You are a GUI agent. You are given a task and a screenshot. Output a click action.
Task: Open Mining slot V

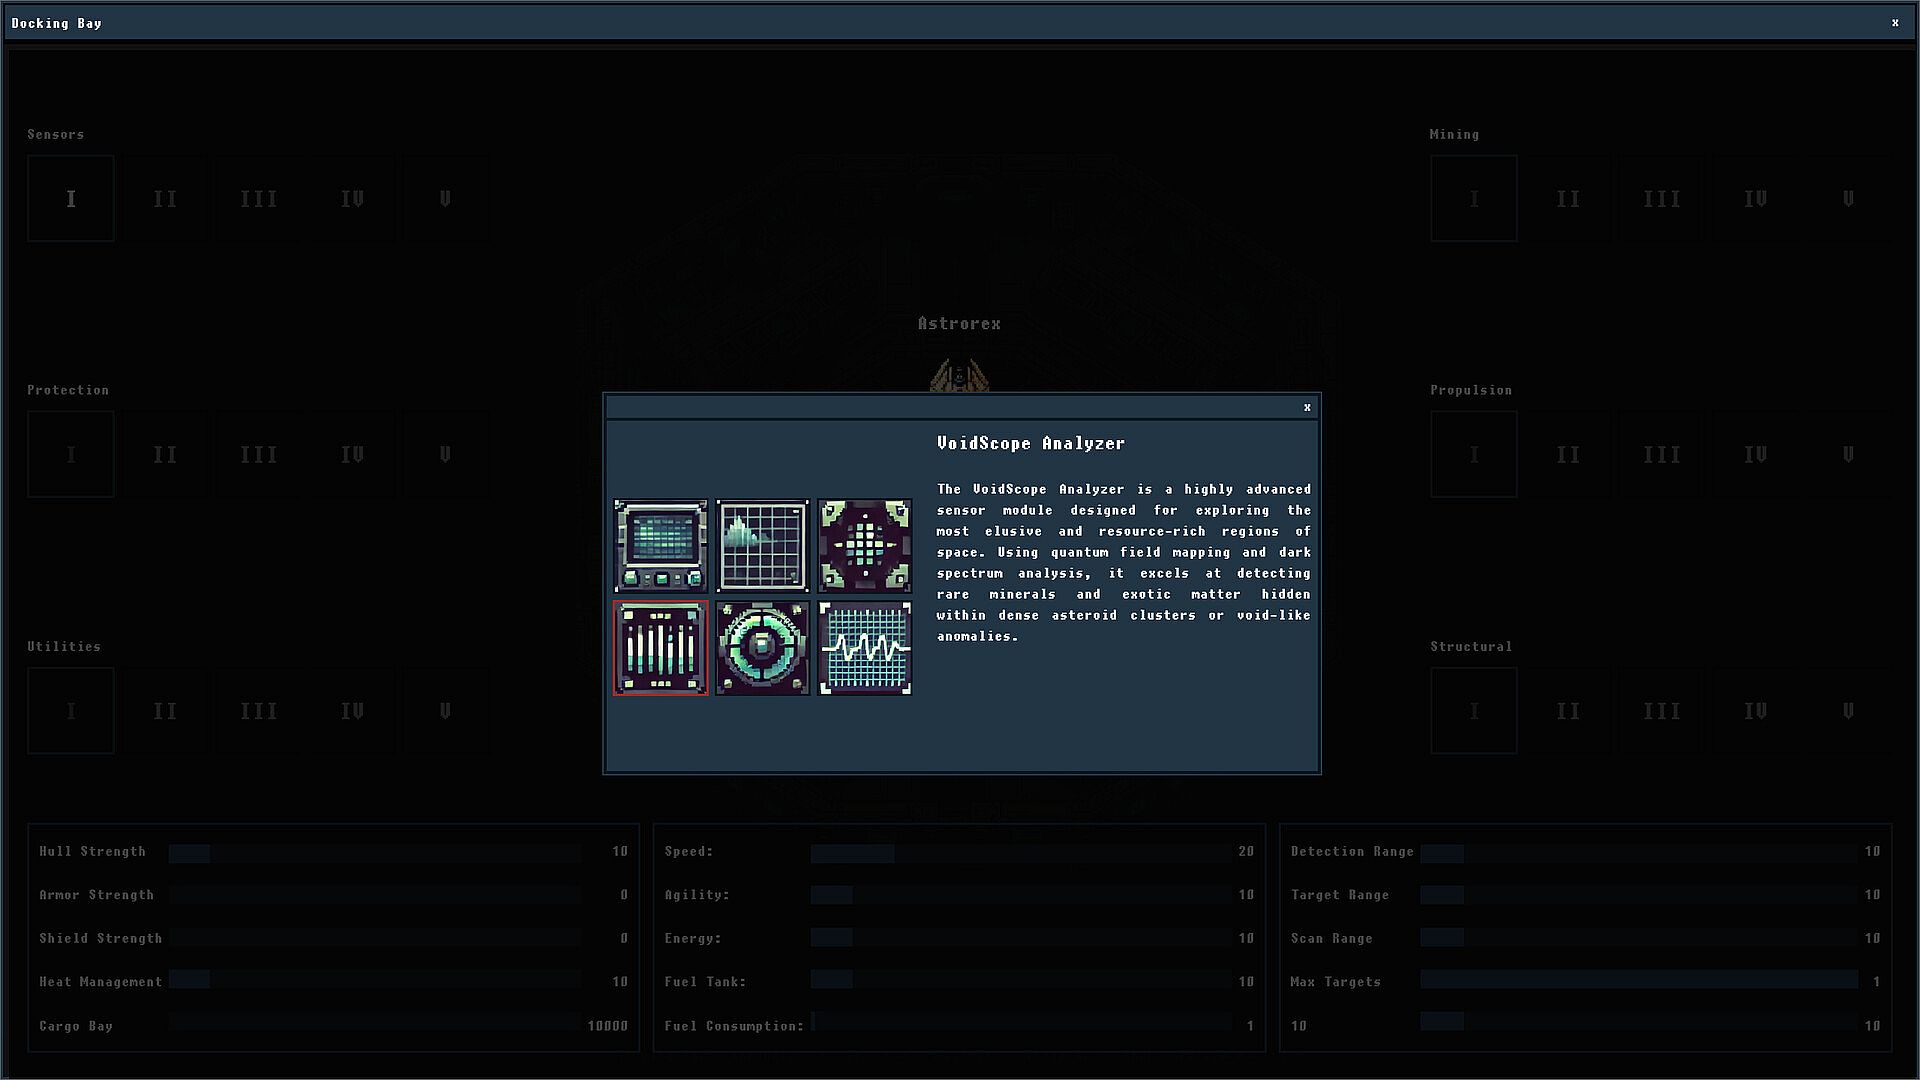coord(1848,198)
